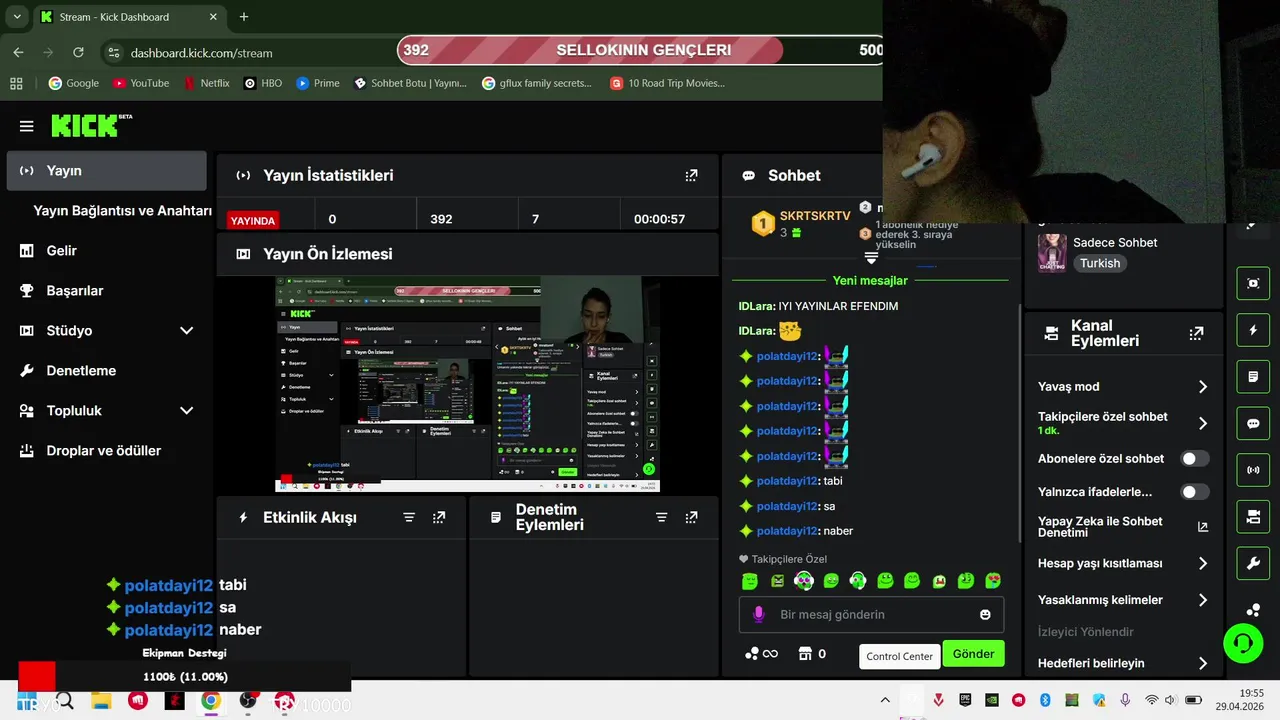
Task: Pop out the Denetim Eylemleri panel
Action: click(691, 517)
